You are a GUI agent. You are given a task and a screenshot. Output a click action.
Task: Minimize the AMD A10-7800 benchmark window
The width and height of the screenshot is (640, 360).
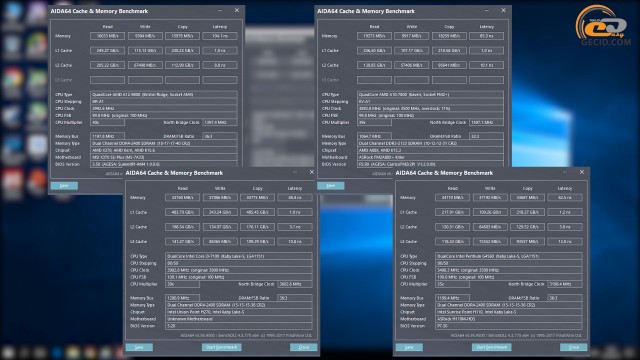(x=487, y=10)
